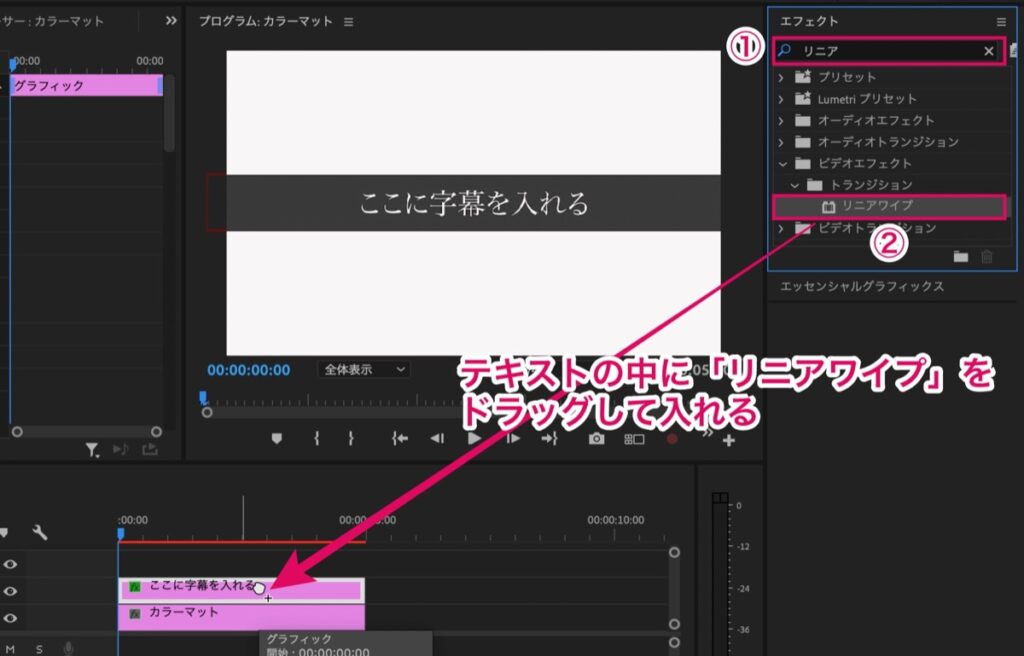Solo the audio track with S button

[39, 649]
